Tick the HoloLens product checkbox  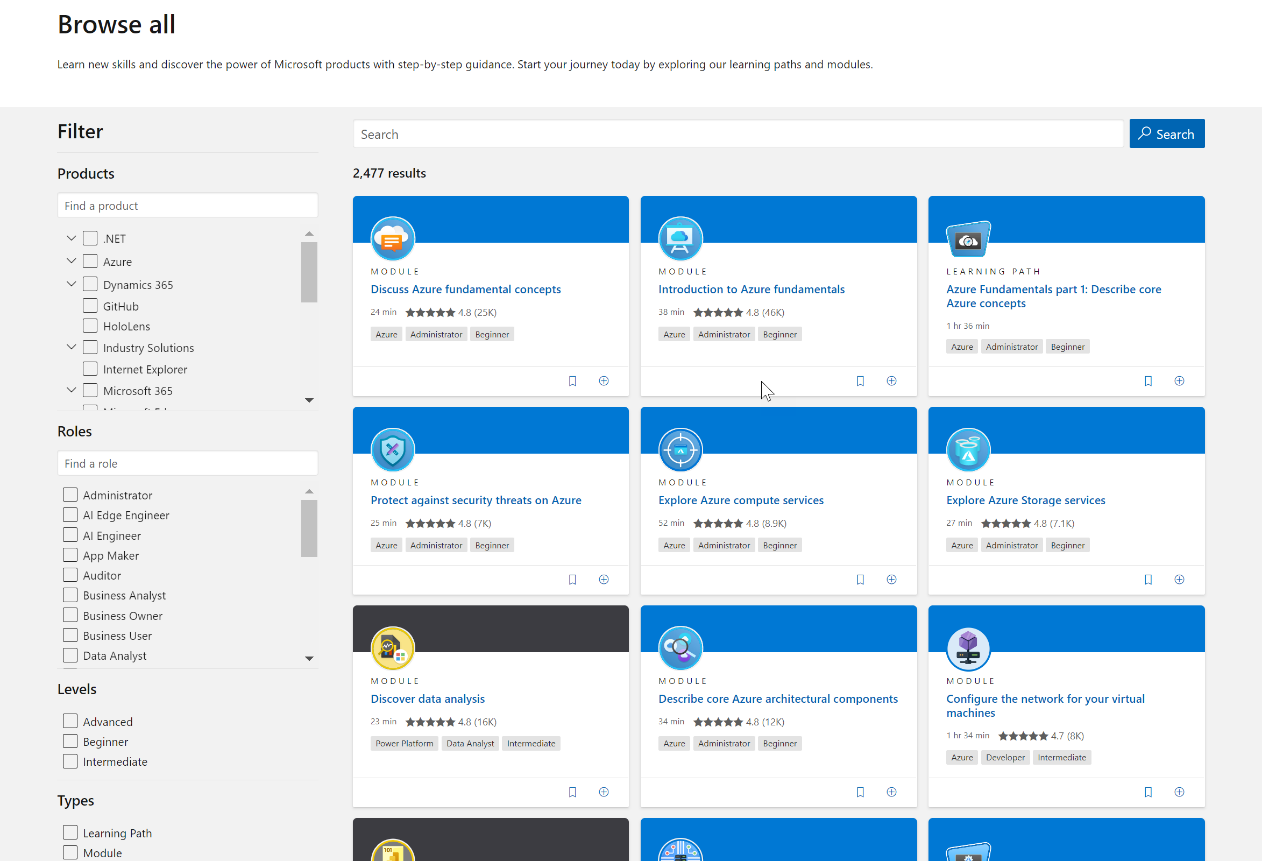[x=91, y=326]
